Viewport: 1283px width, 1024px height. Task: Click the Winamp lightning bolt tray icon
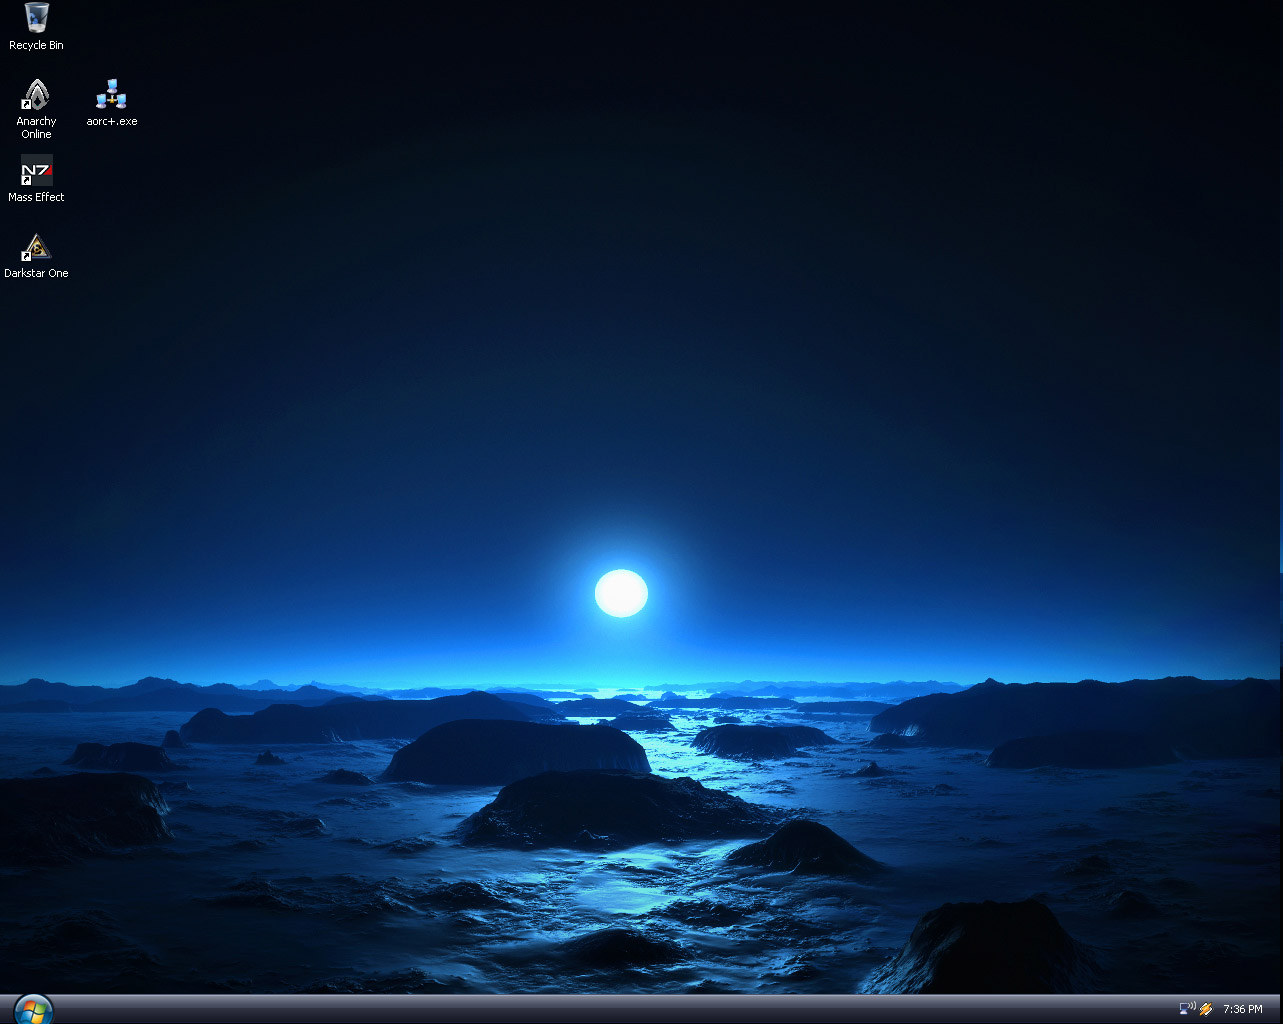[x=1206, y=1009]
